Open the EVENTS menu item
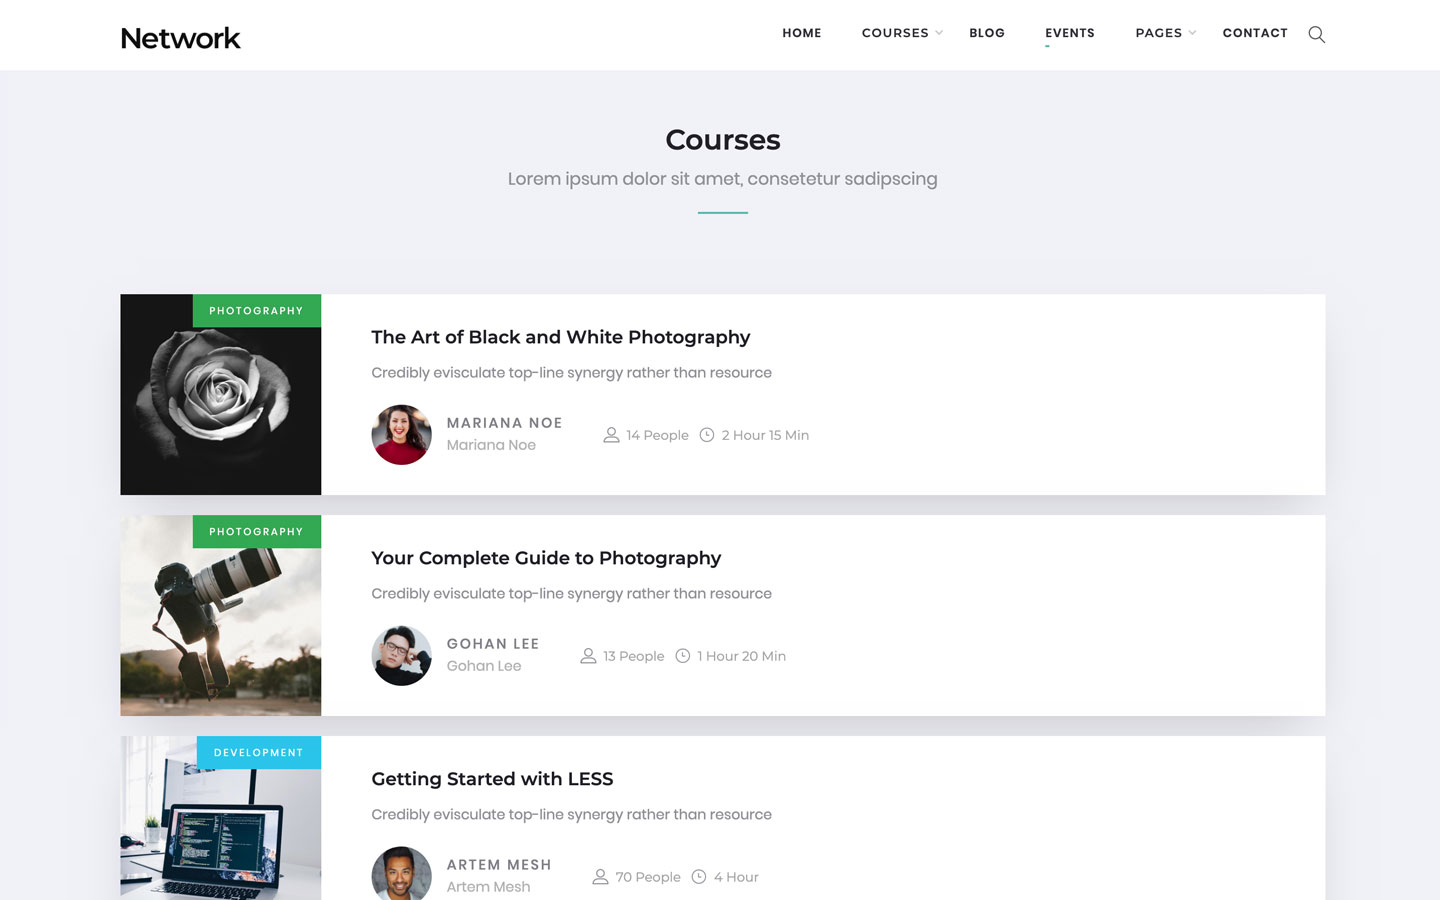Image resolution: width=1440 pixels, height=900 pixels. (x=1070, y=33)
